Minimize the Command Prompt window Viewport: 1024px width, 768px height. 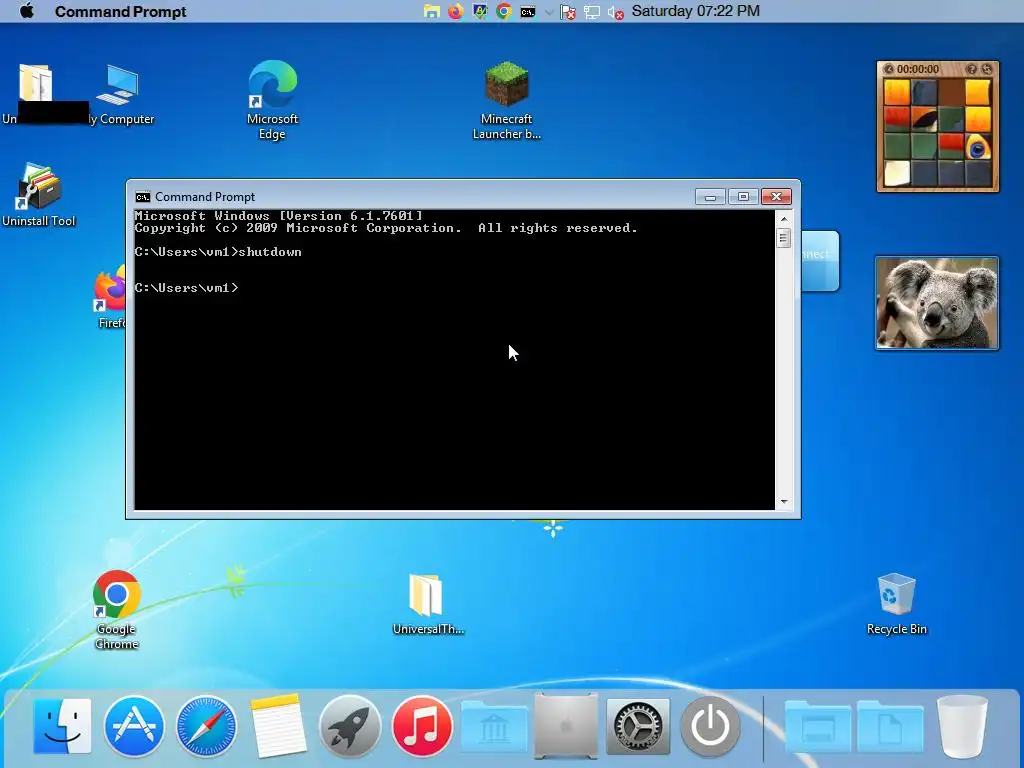click(710, 197)
